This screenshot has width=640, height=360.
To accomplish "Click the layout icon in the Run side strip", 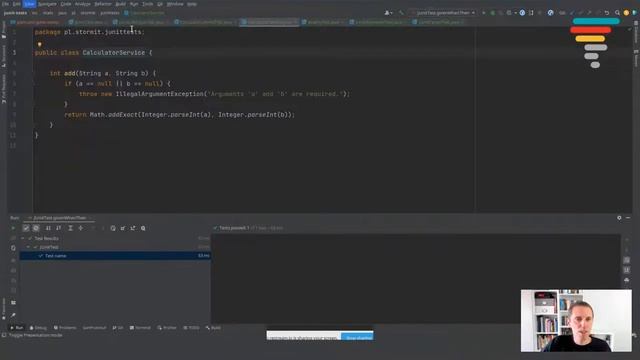I will (13, 303).
